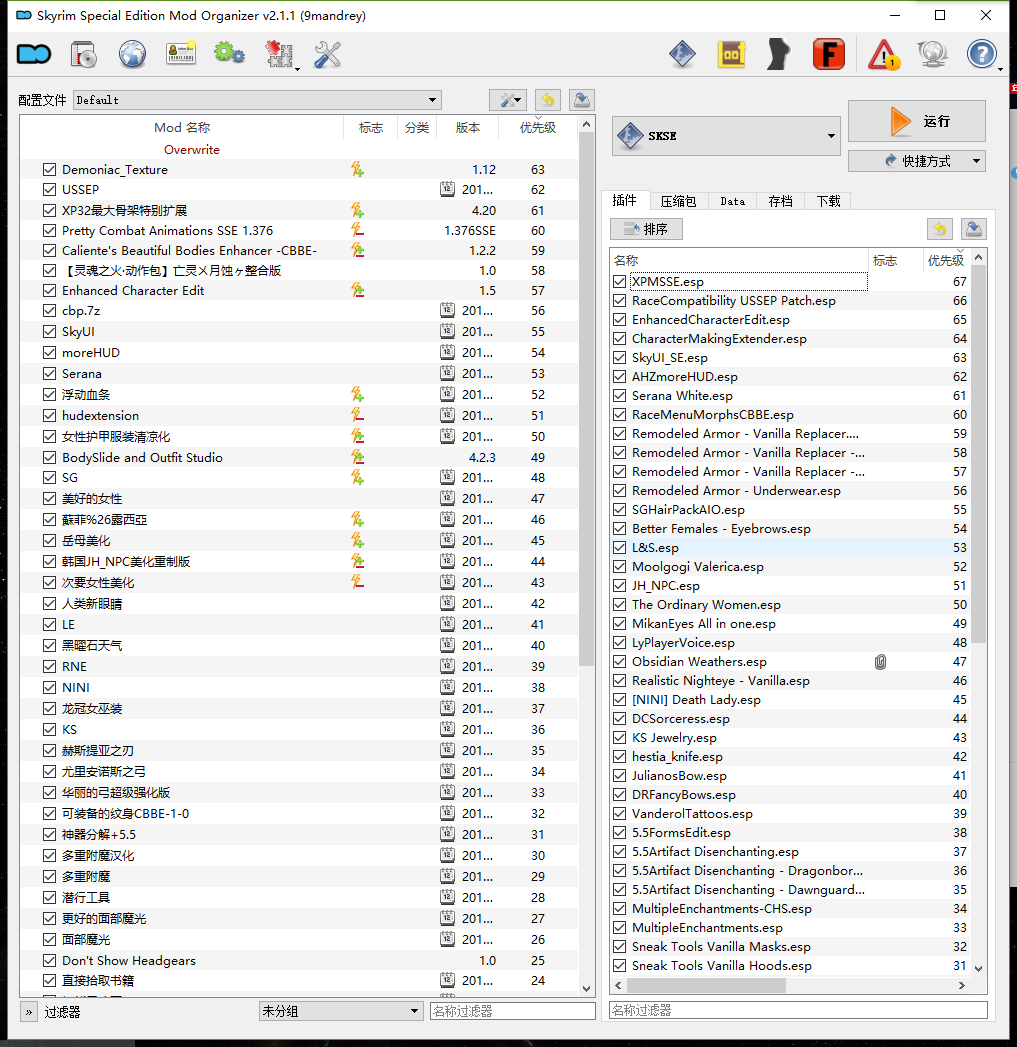Launch the BodySlide silhouette shortcut icon

tap(779, 54)
